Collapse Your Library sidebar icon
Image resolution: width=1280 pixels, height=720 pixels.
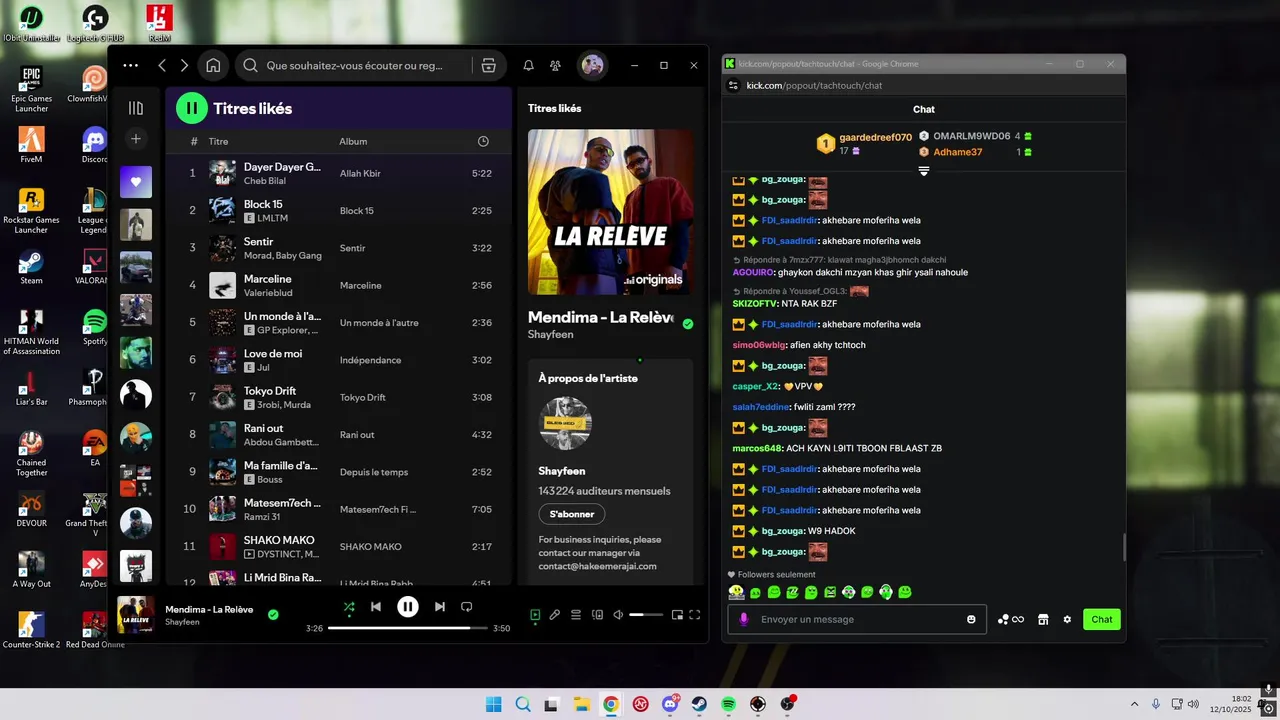coord(136,108)
